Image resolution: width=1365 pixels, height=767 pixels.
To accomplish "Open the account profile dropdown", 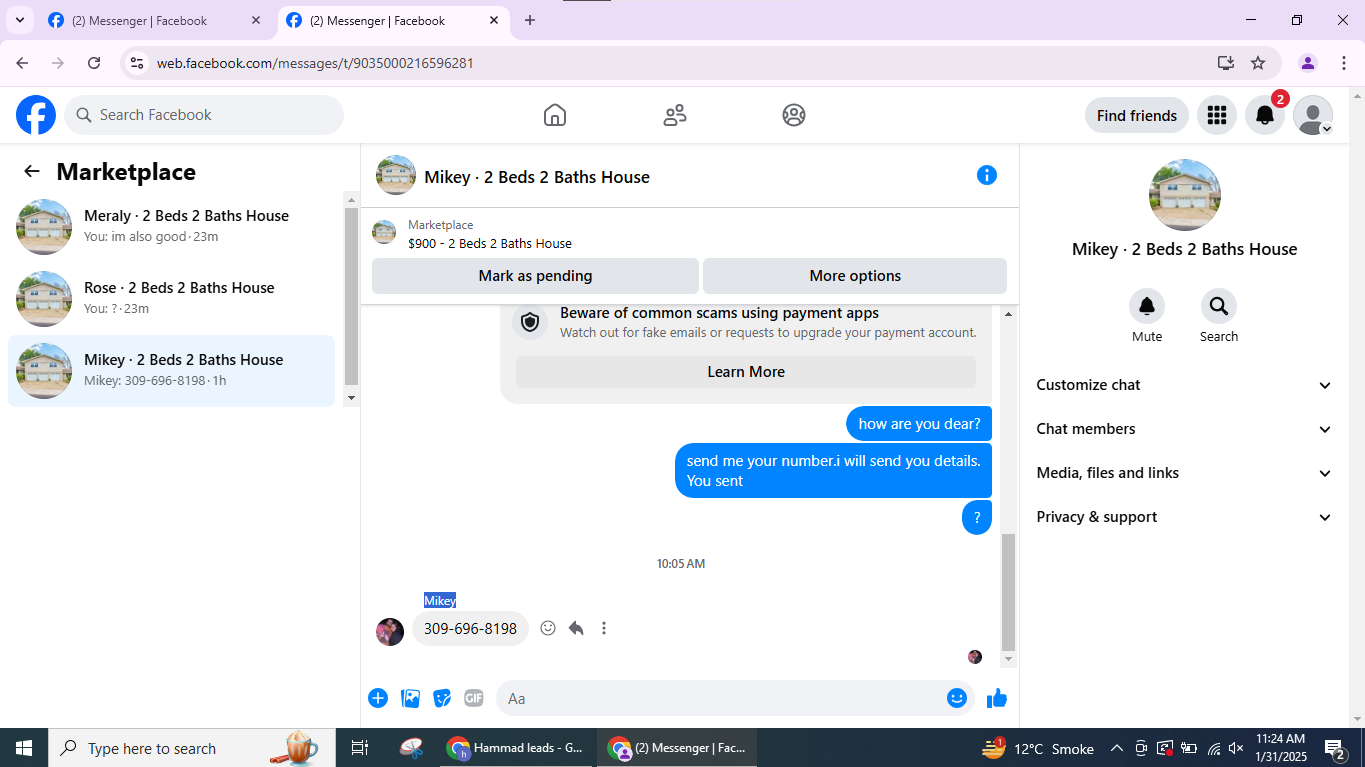I will [x=1313, y=115].
